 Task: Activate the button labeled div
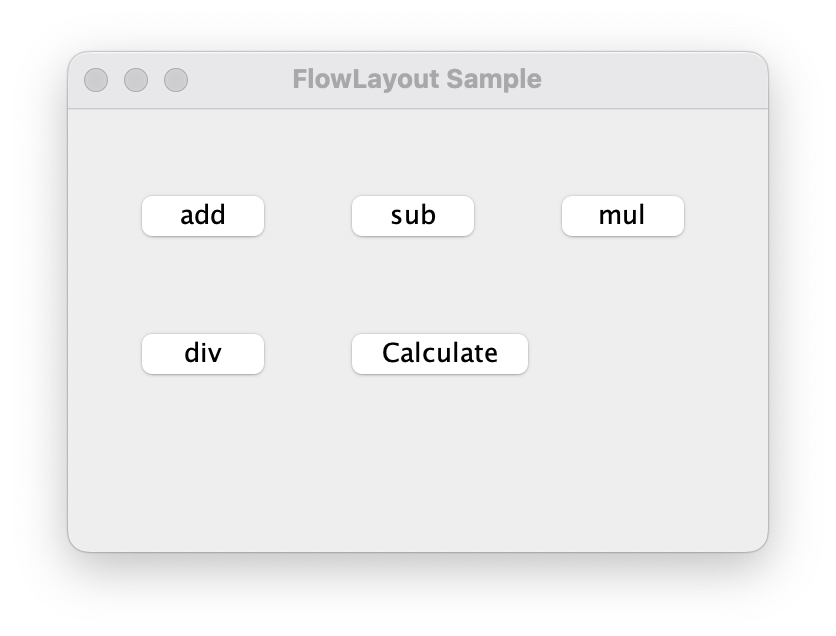[x=203, y=354]
